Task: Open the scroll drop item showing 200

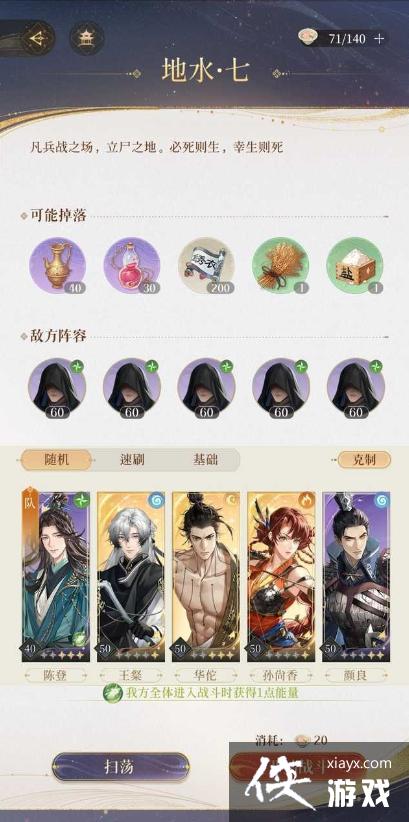Action: pos(207,265)
